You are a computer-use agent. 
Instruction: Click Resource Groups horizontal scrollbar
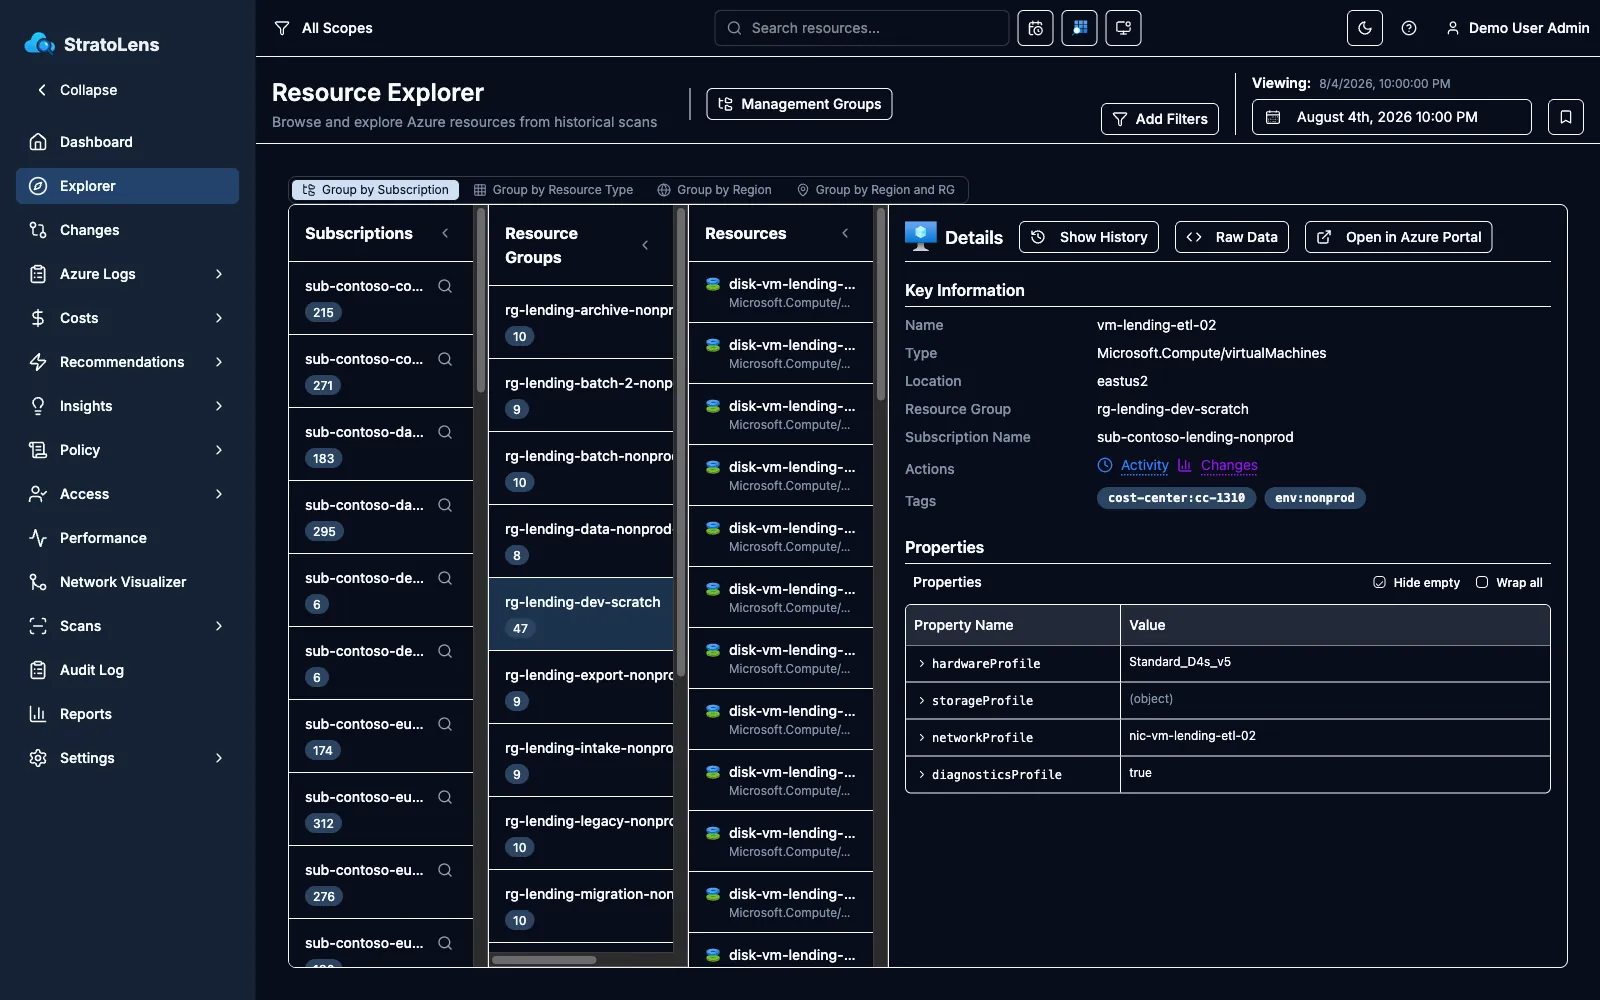[x=544, y=960]
